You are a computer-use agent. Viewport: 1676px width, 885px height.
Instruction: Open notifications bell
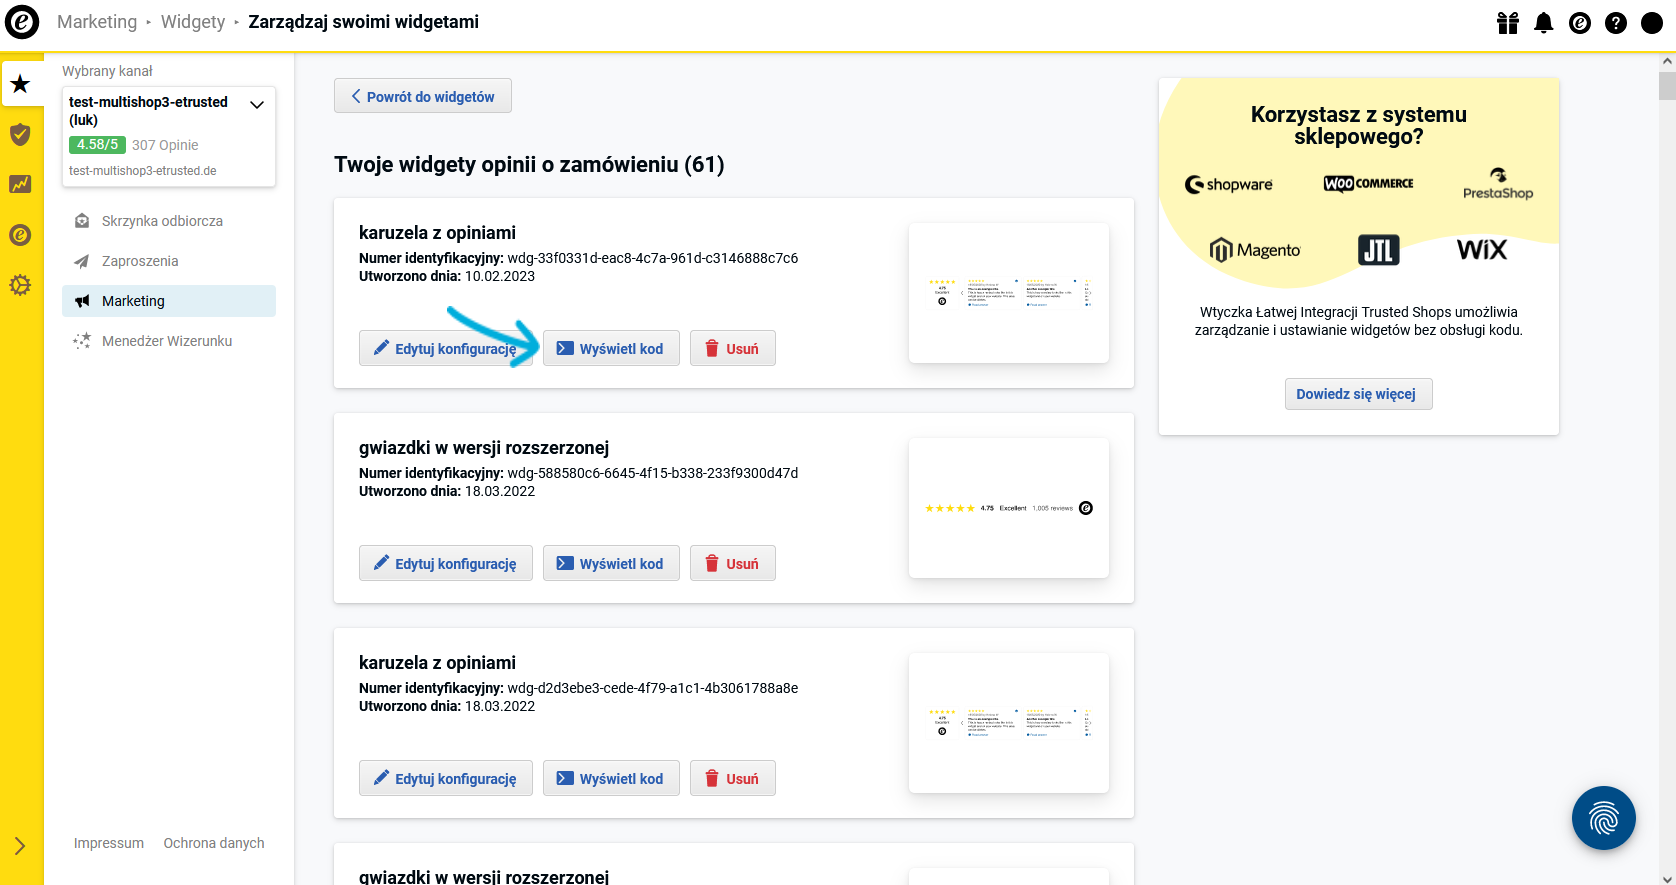[x=1544, y=22]
